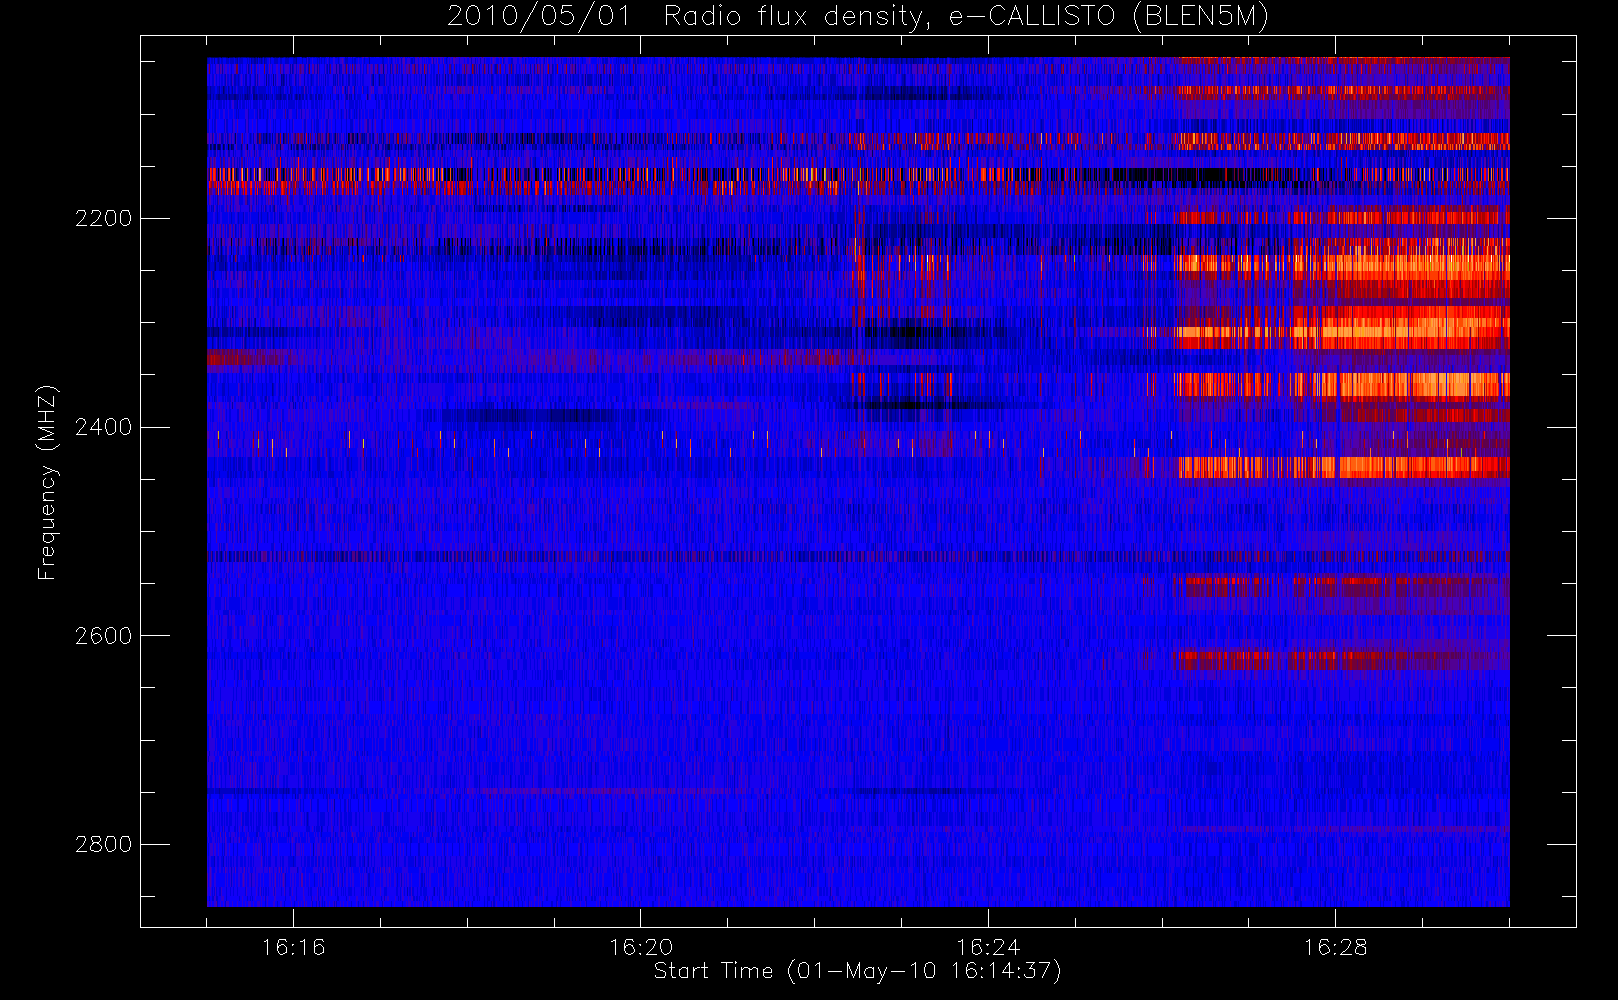Click the 2200 frequency tick label
1618x1000 pixels.
[x=103, y=218]
